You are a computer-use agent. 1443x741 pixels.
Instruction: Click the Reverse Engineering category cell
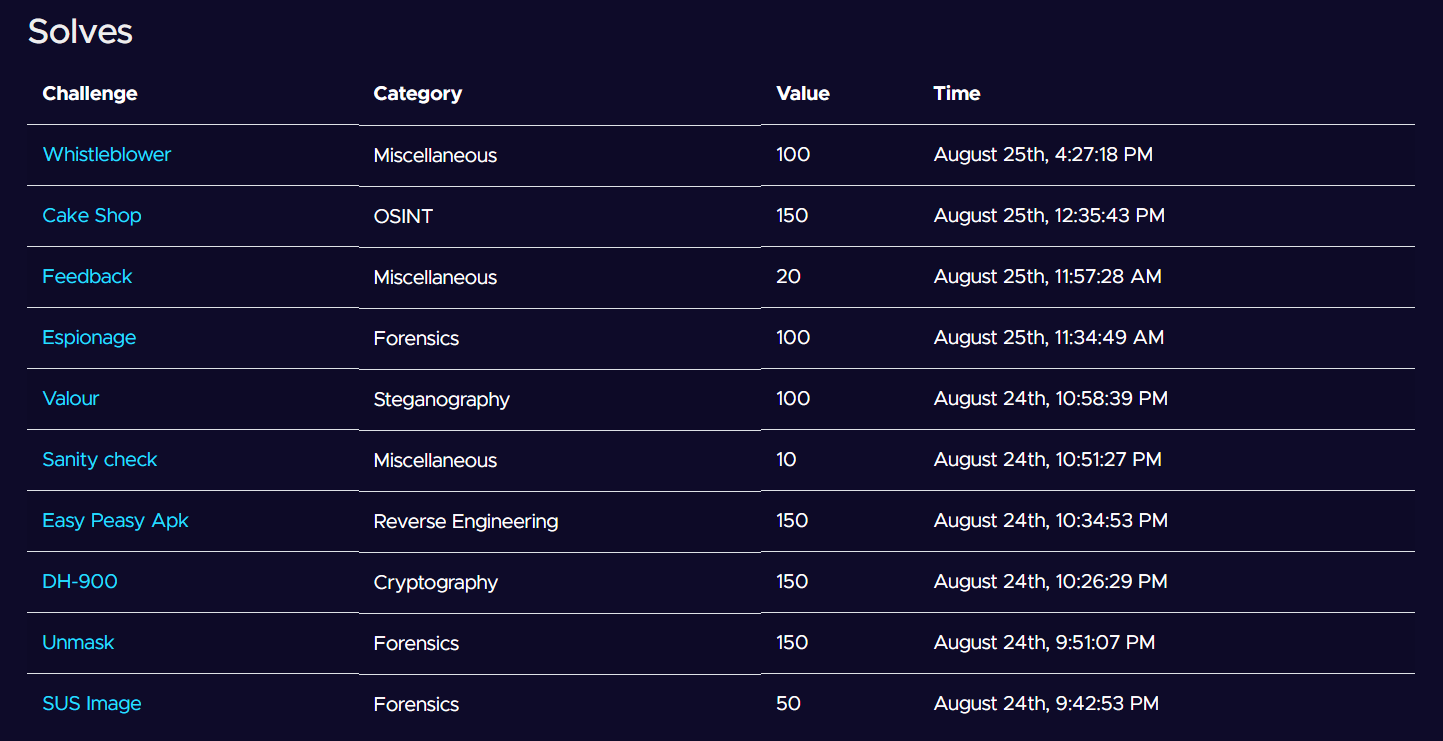click(x=465, y=521)
